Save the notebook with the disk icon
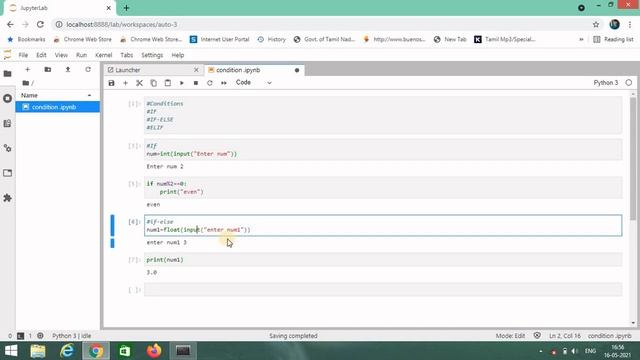The image size is (640, 360). [x=111, y=83]
